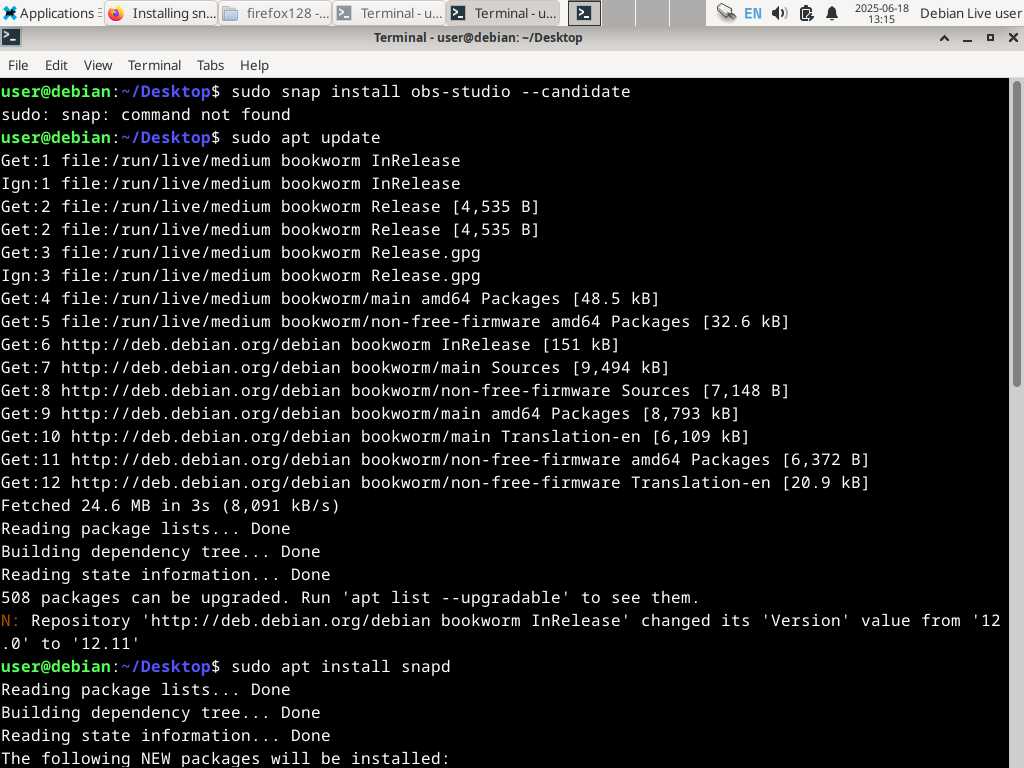This screenshot has width=1024, height=768.
Task: Click the network connection tray icon
Action: pos(726,13)
